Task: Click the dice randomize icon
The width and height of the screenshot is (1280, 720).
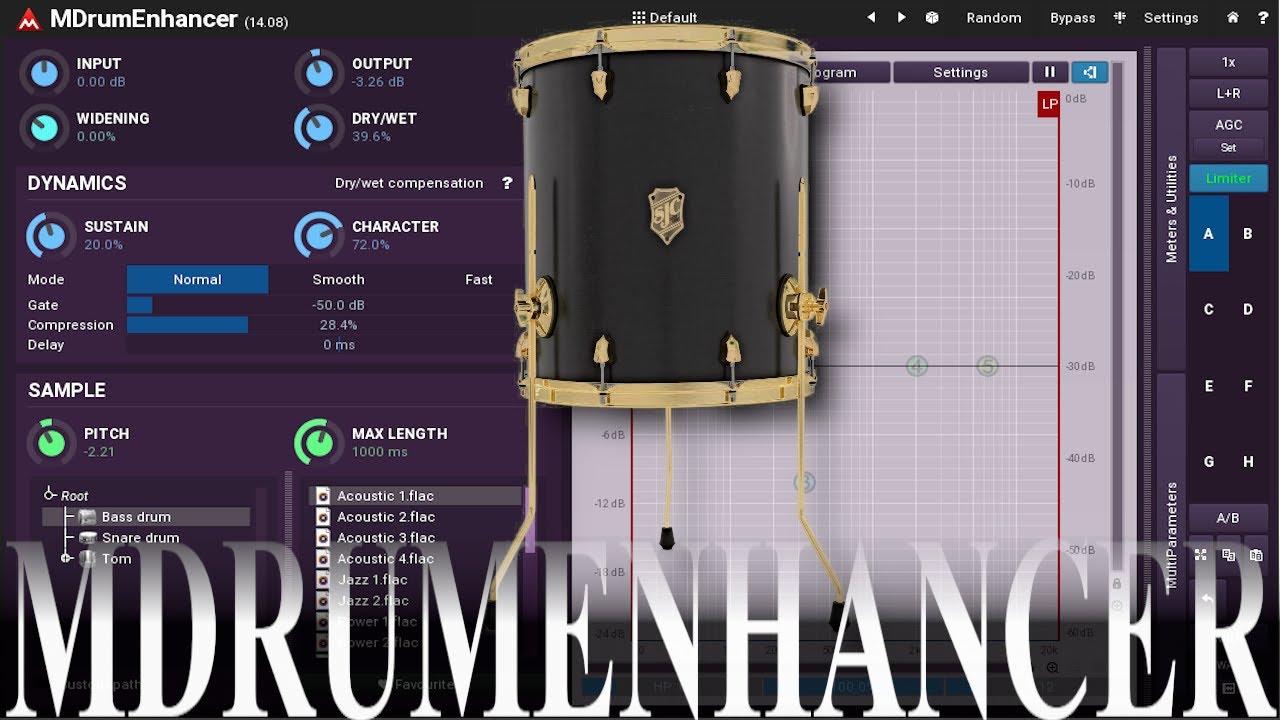Action: tap(932, 18)
